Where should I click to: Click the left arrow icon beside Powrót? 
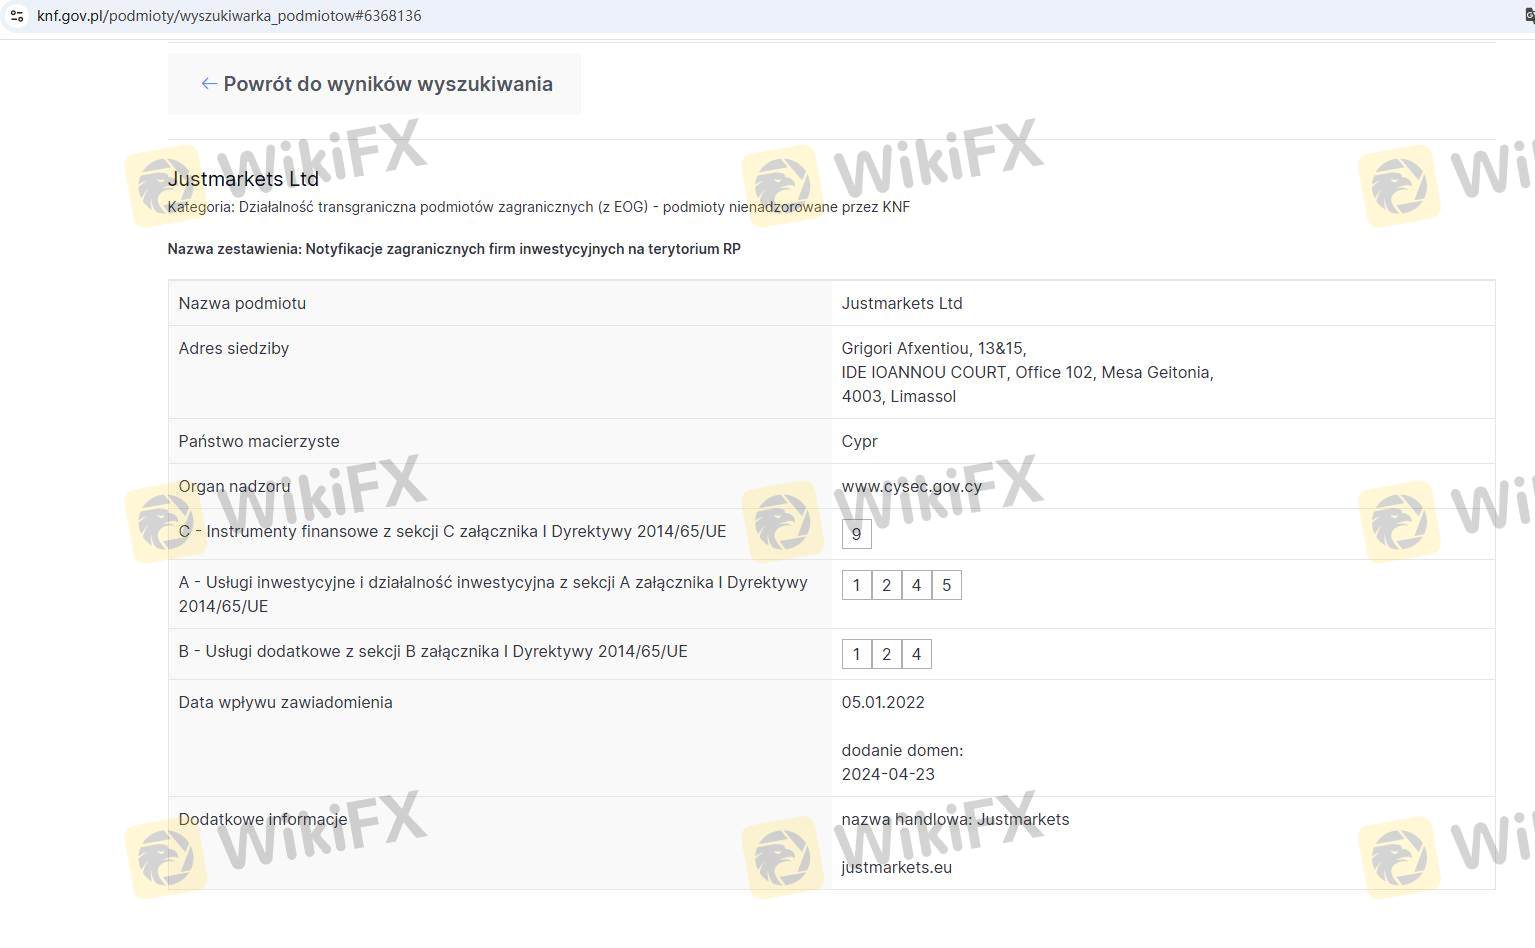208,84
